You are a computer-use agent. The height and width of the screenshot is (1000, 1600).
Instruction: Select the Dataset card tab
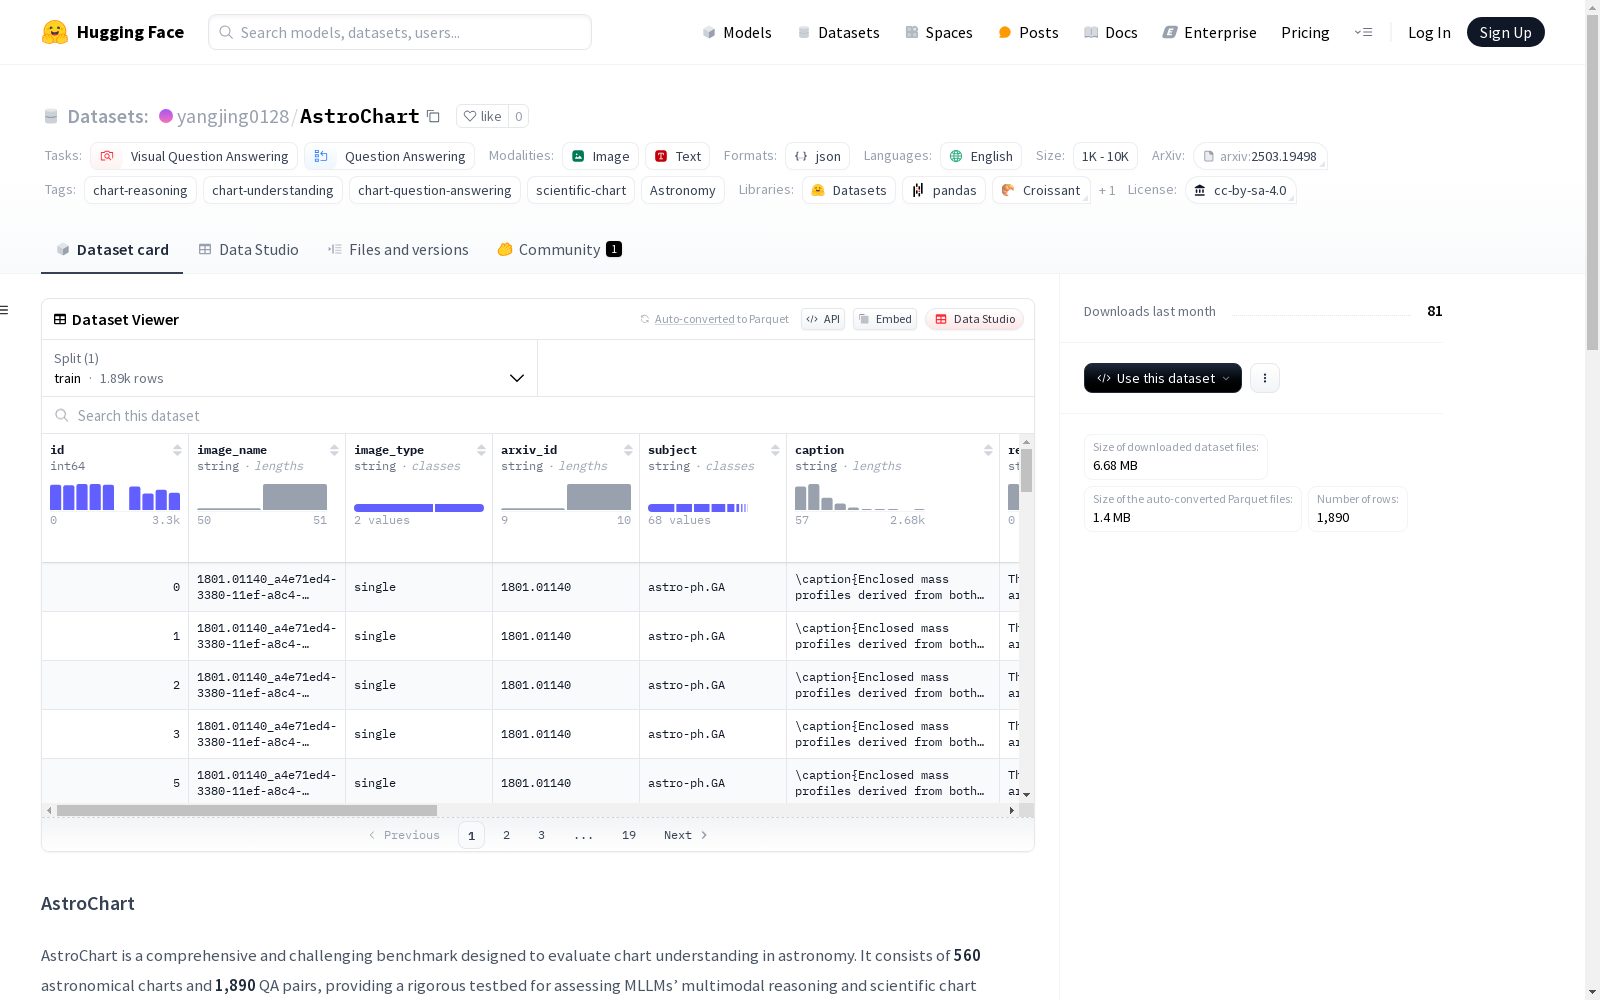[x=112, y=250]
